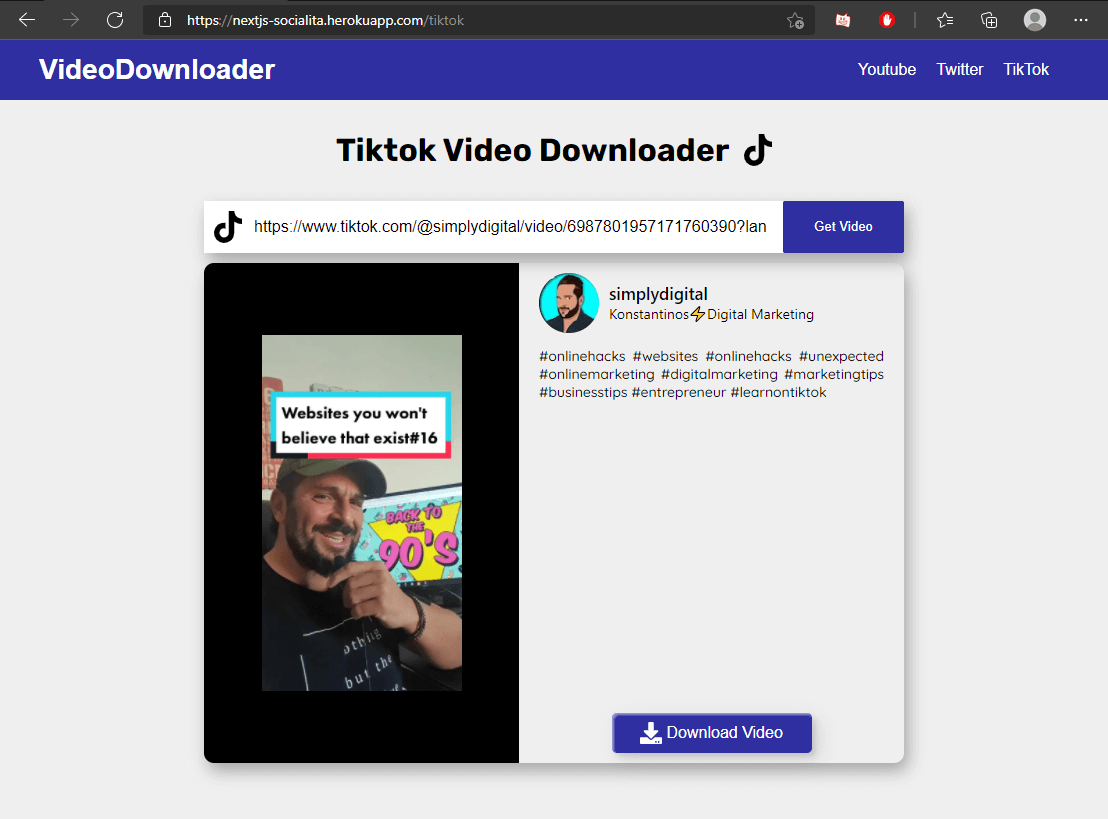Add page to favorites star icon
The height and width of the screenshot is (819, 1108).
coord(795,20)
